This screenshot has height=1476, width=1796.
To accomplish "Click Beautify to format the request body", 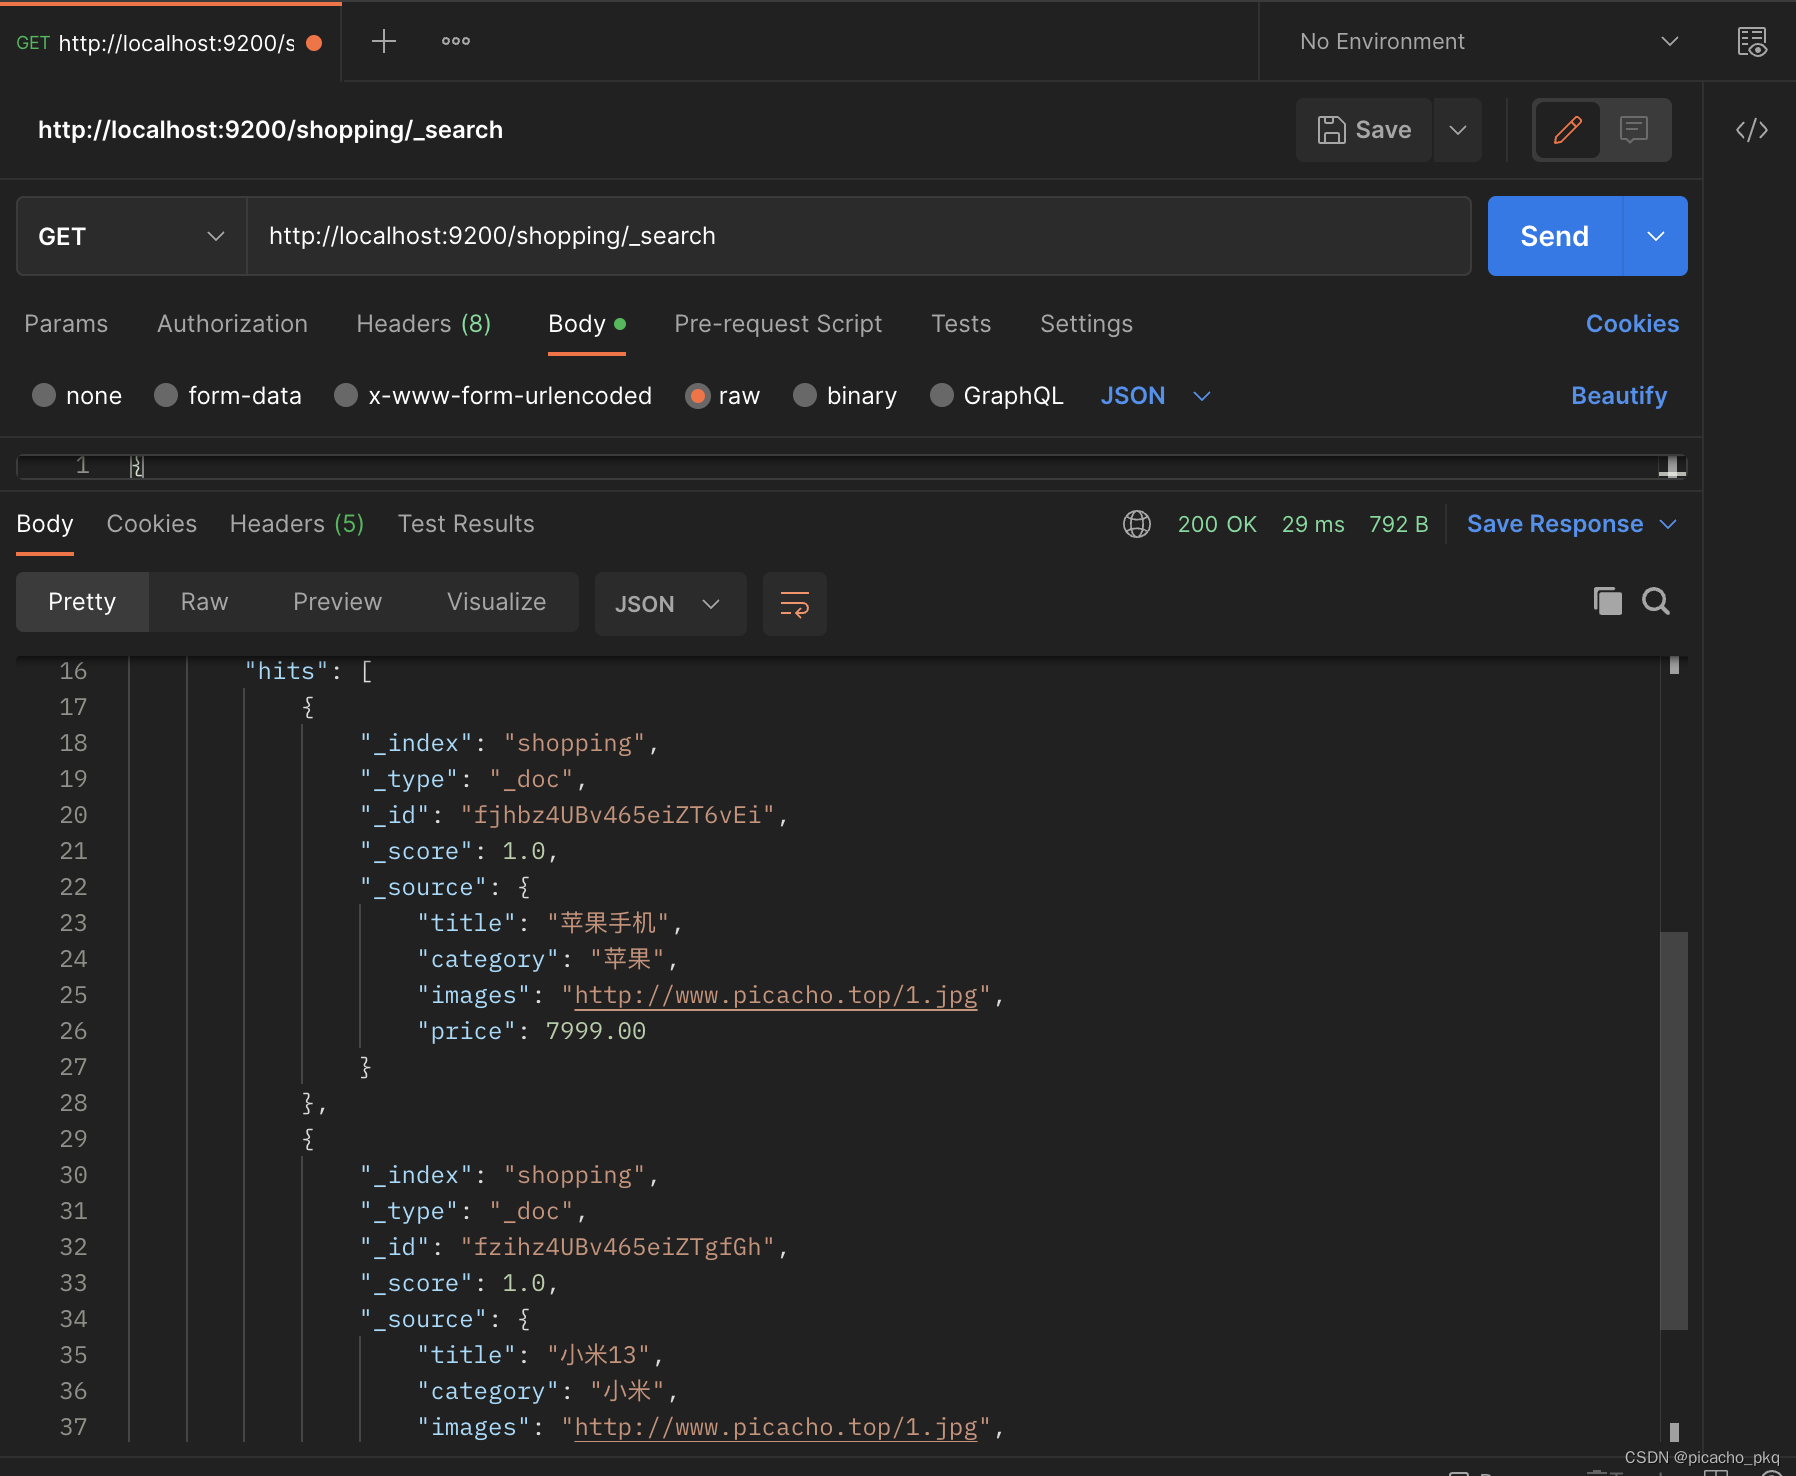I will (1618, 396).
